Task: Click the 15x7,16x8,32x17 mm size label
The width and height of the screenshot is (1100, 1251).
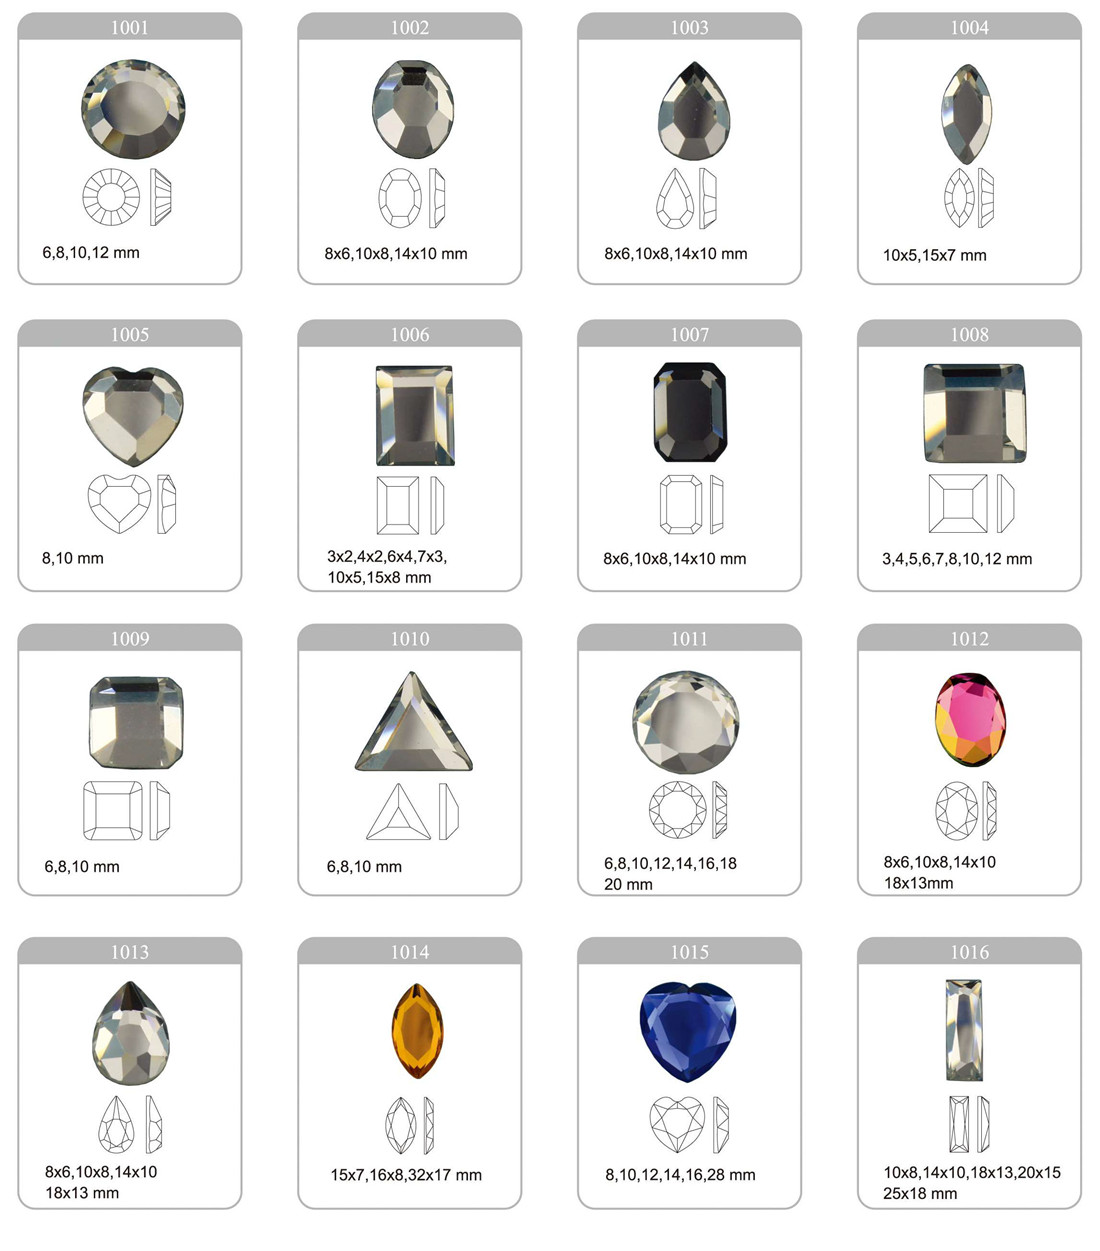Action: (x=406, y=1175)
